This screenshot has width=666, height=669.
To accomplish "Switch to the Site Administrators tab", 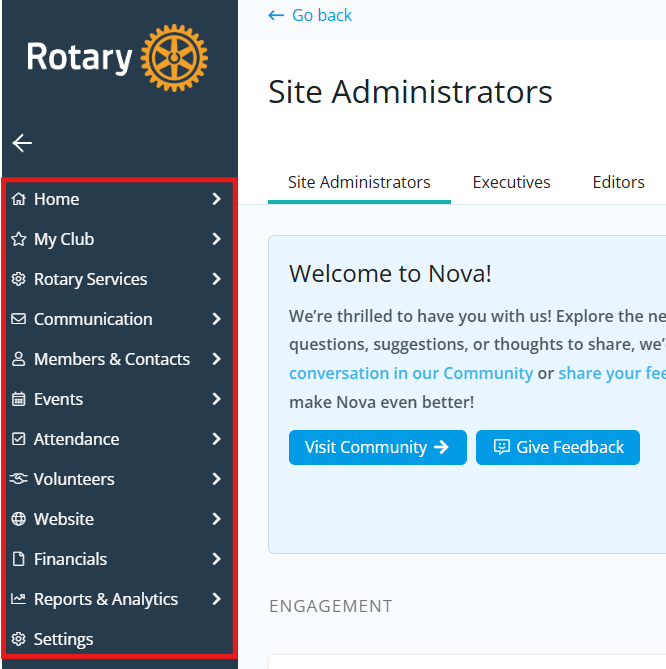I will [x=359, y=183].
